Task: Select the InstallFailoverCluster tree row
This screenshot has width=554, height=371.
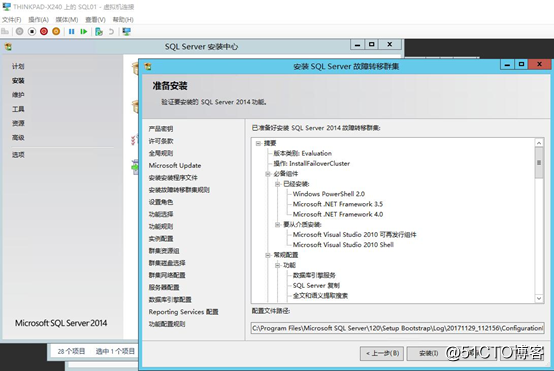Action: click(312, 163)
